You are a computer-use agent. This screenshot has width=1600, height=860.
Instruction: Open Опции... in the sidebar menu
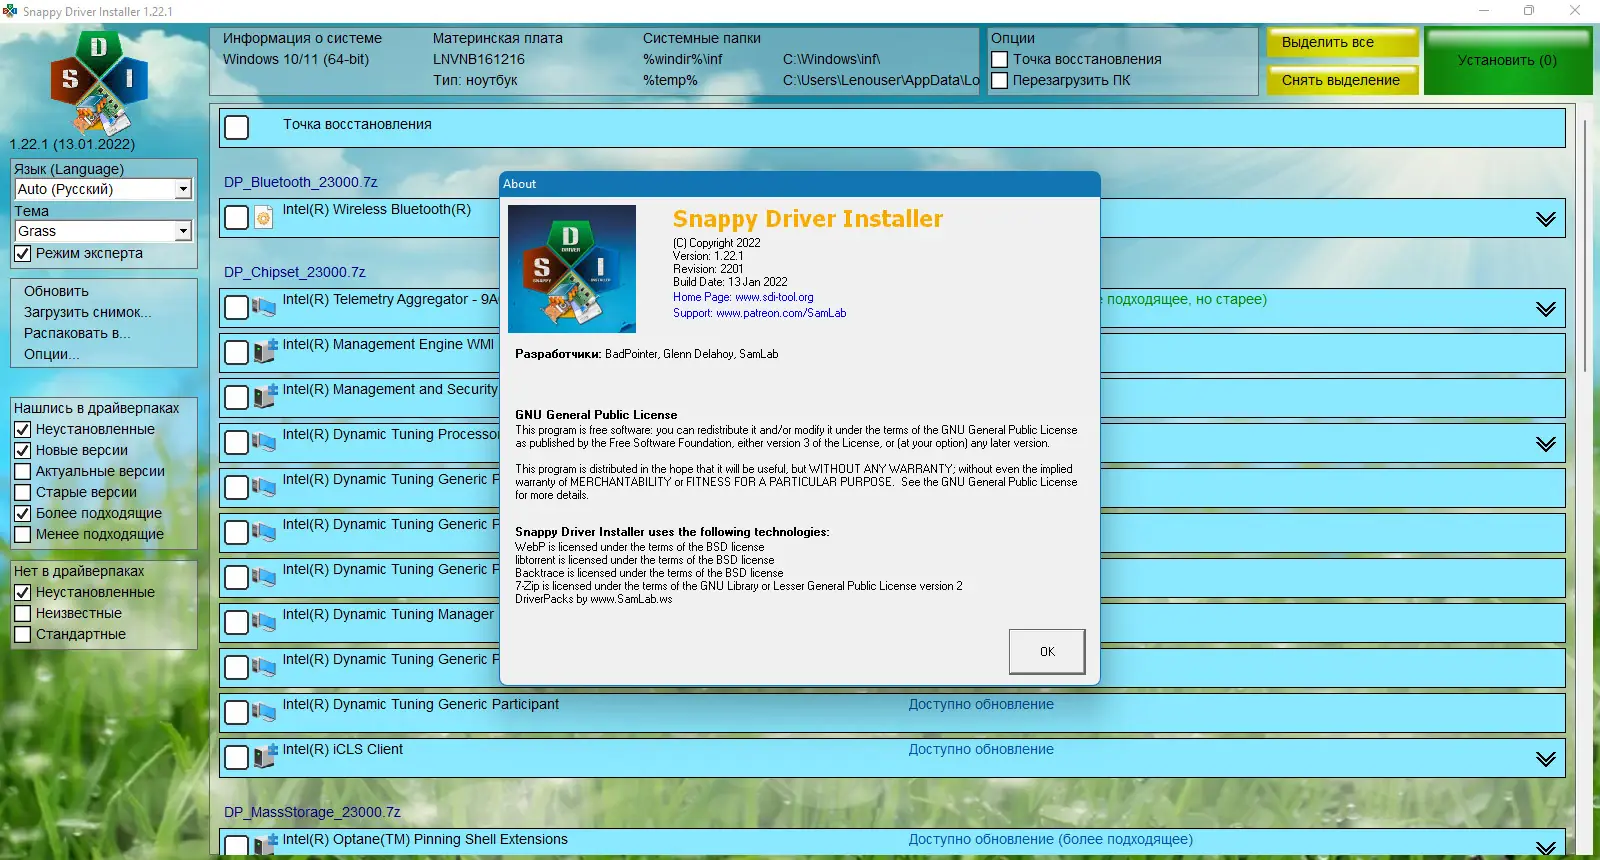point(51,354)
